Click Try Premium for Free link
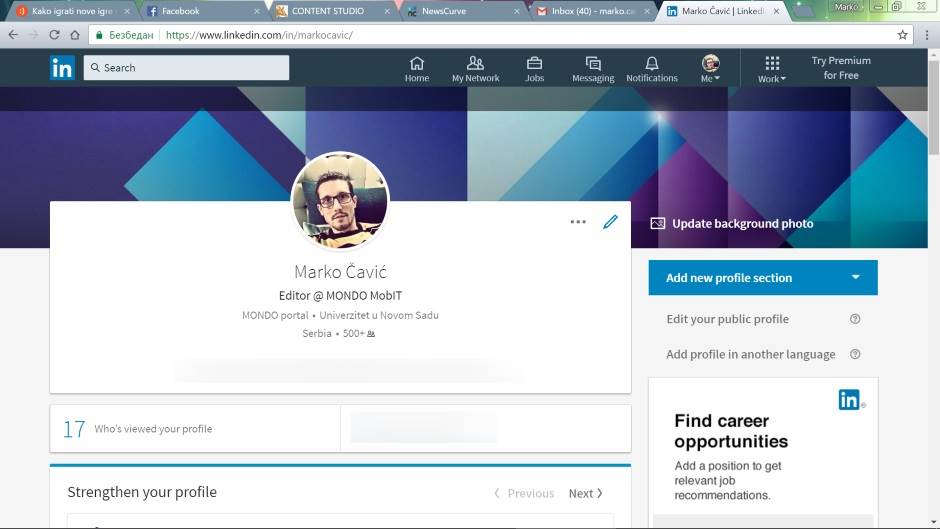 841,68
